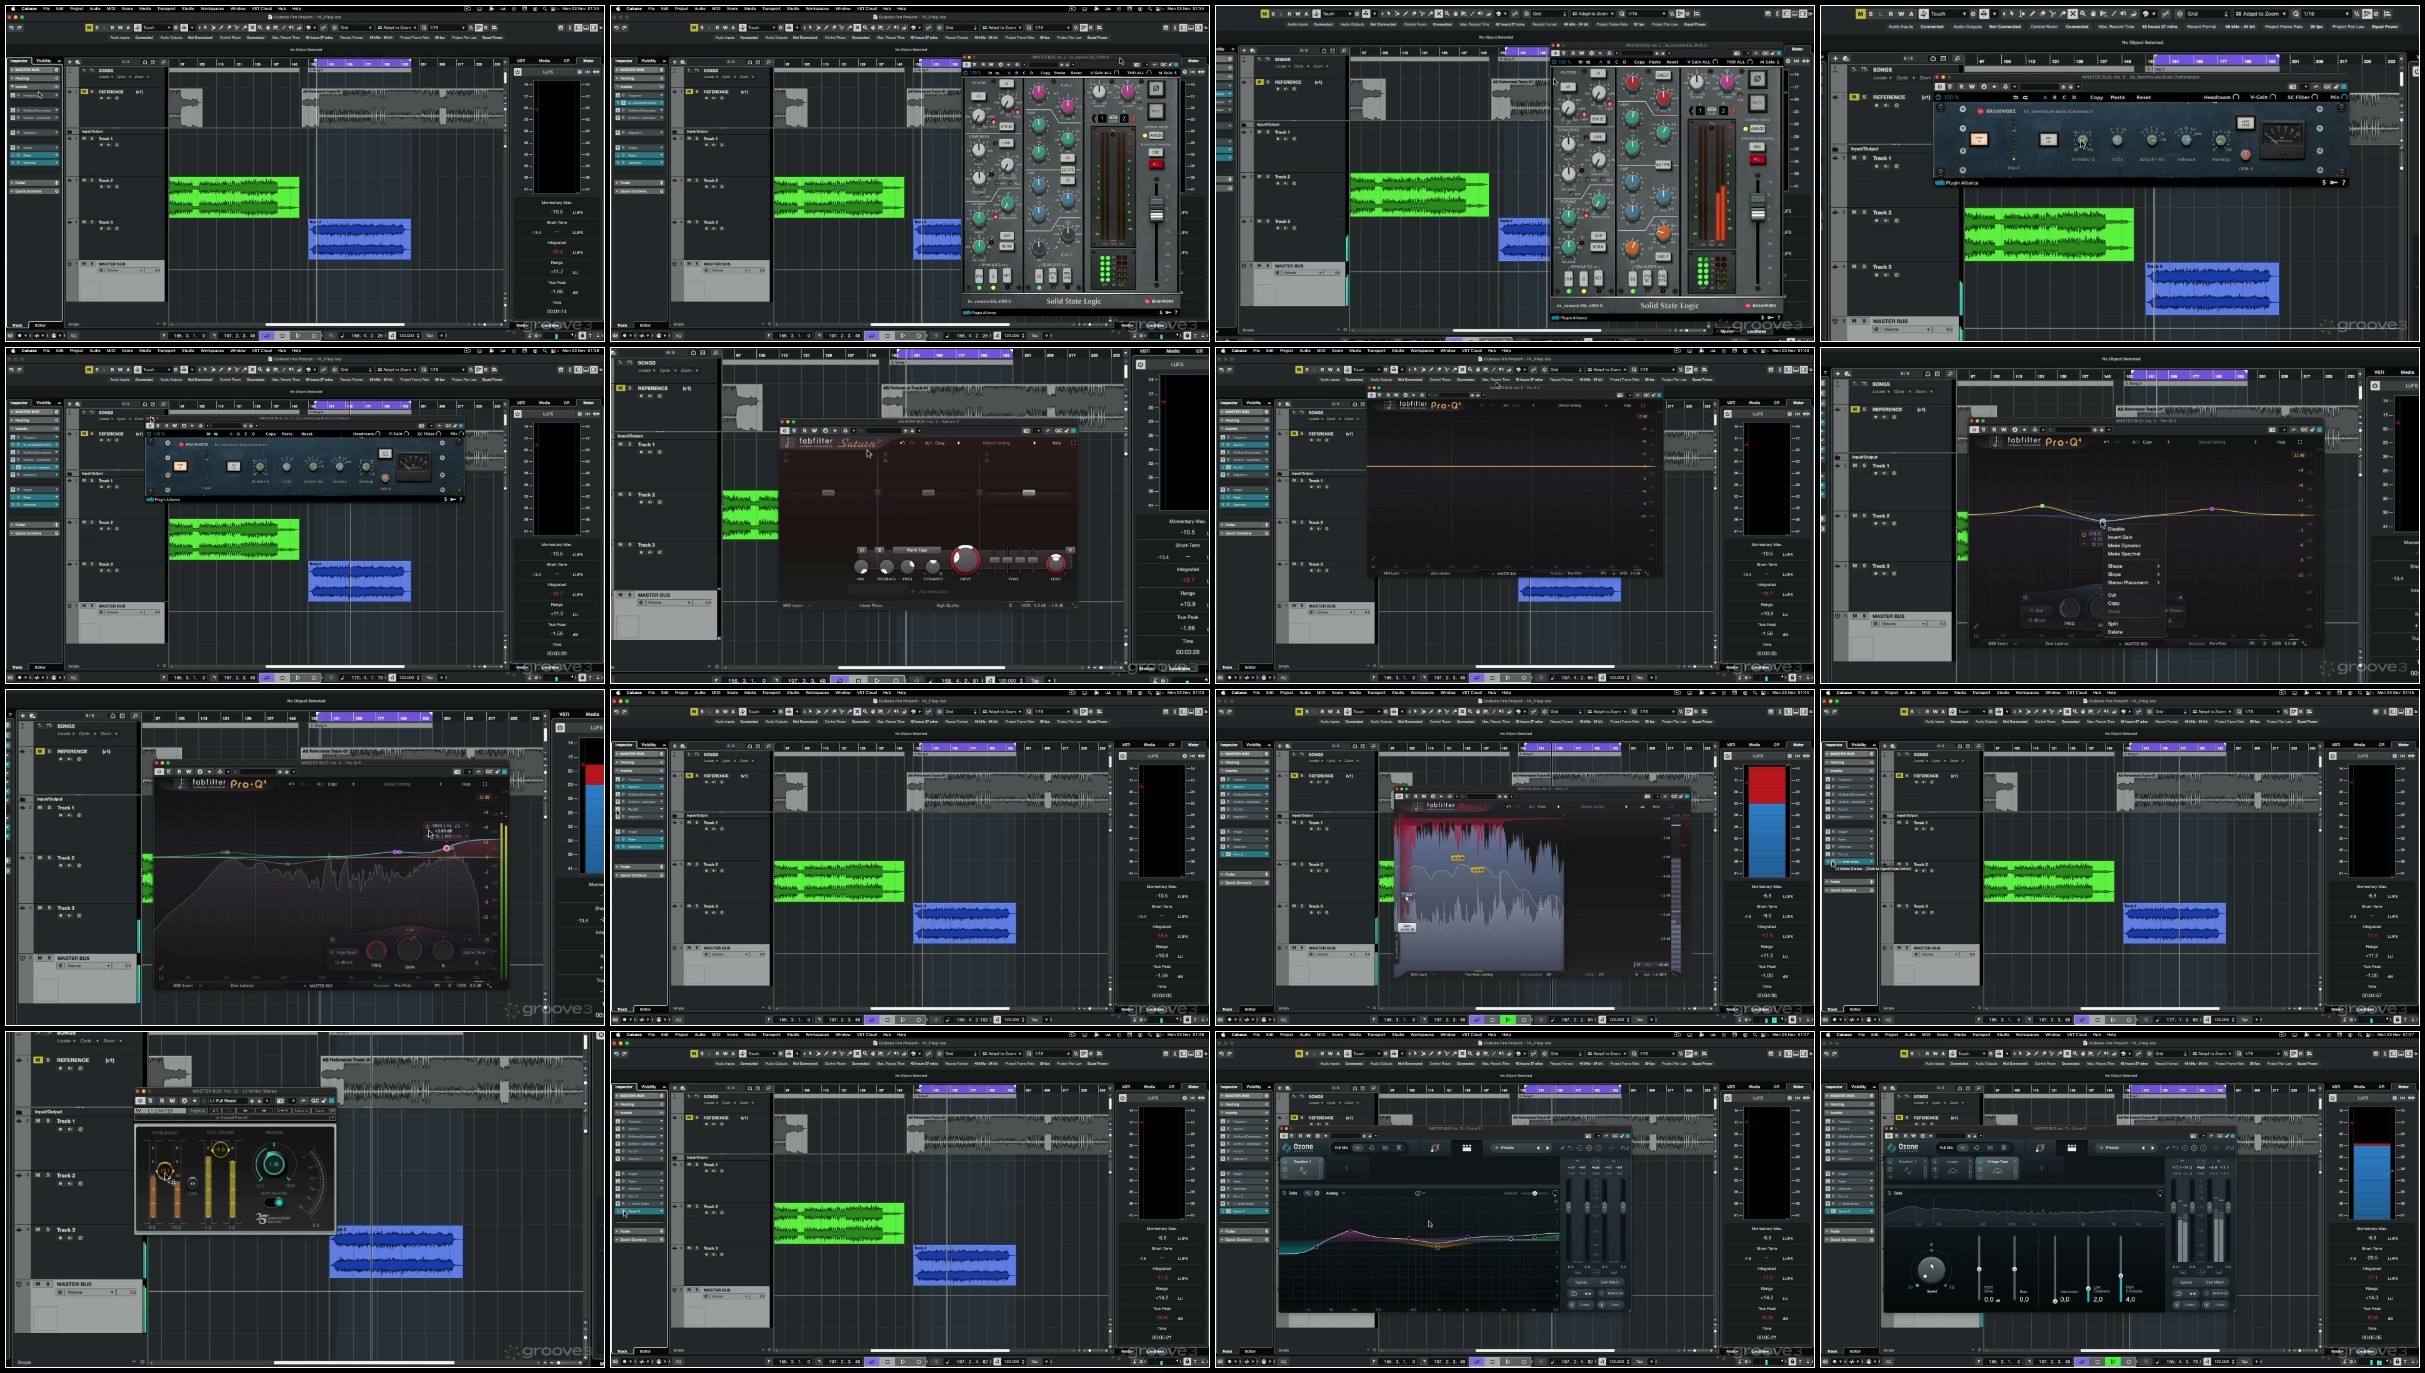Viewport: 2425px width, 1373px height.
Task: Click transport Play, SSL frame with menu bar
Action: pos(903,335)
